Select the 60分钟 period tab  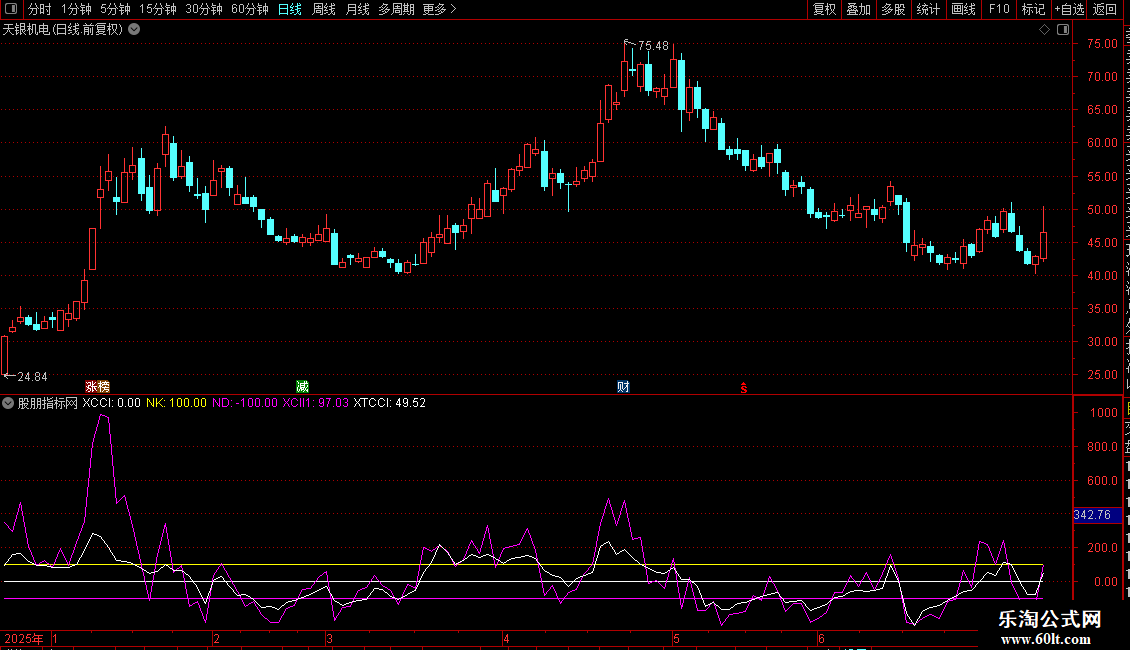[250, 9]
